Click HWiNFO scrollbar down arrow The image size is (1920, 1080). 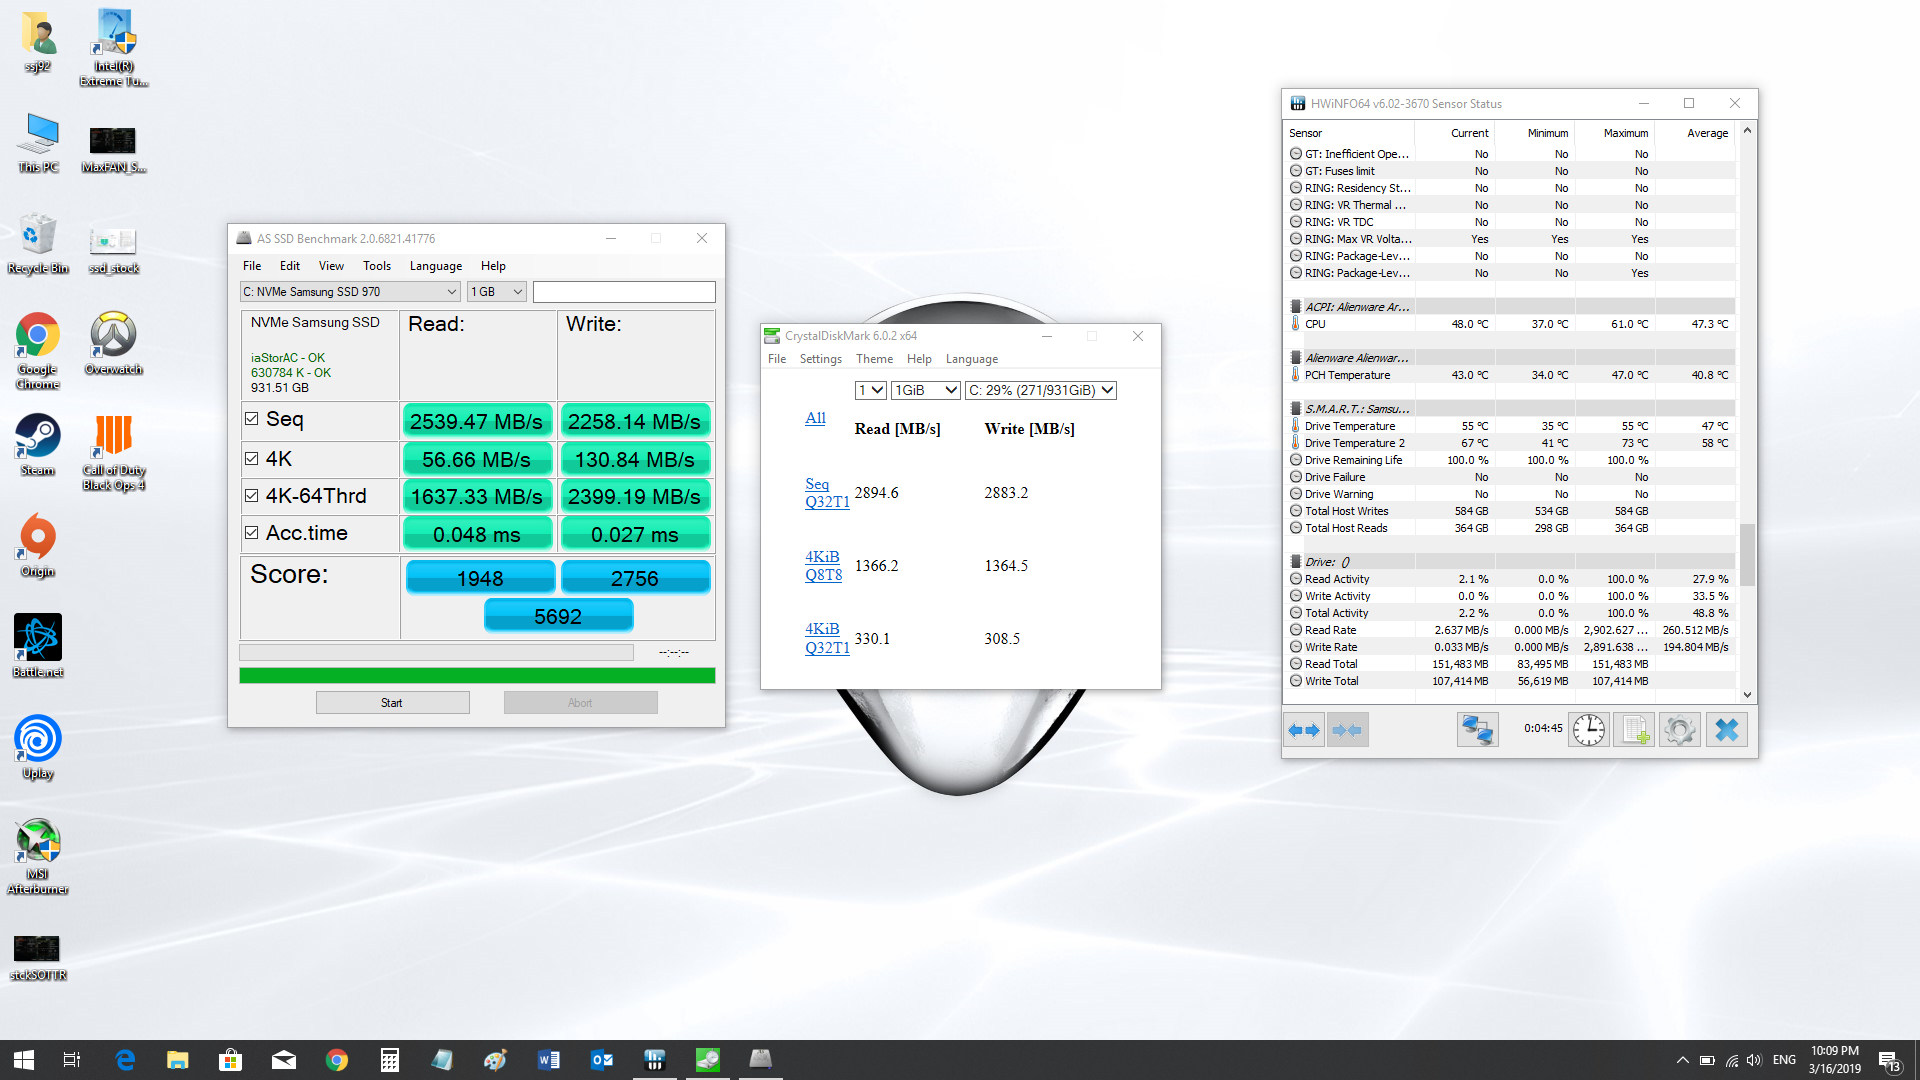pyautogui.click(x=1747, y=695)
